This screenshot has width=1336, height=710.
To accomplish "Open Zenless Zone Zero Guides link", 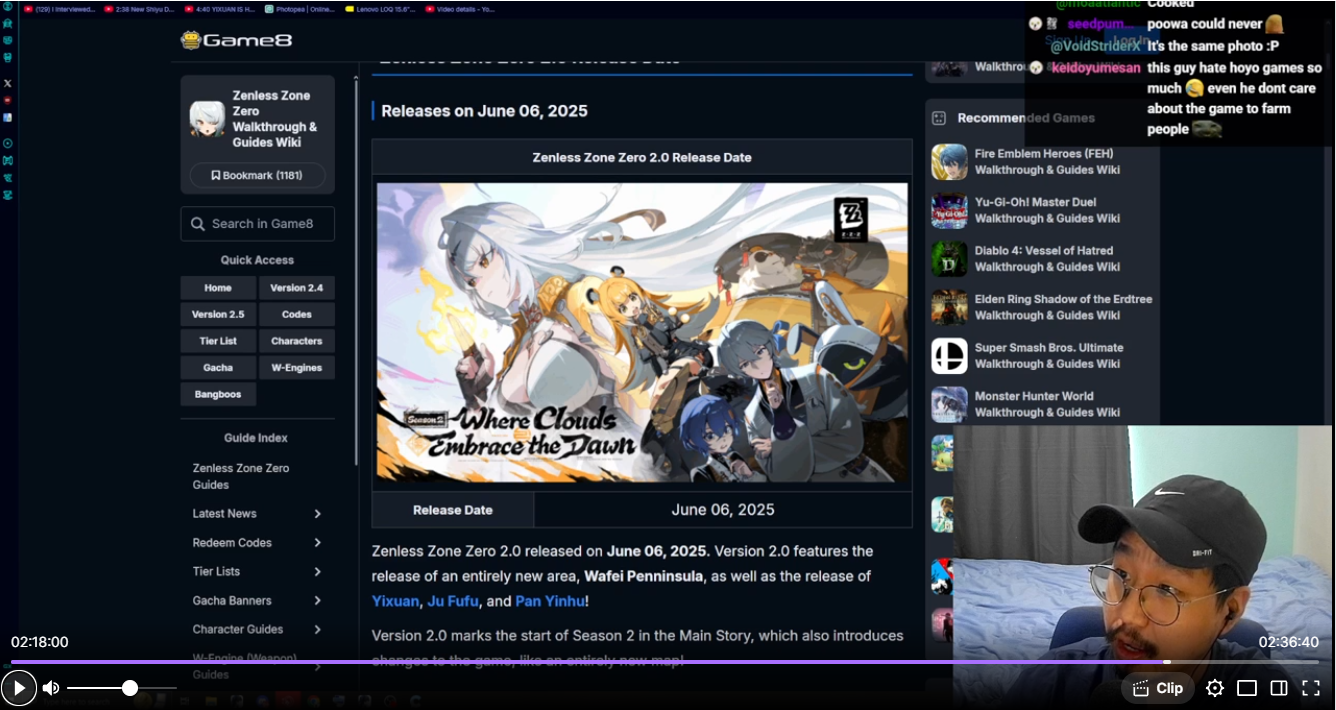I will click(x=241, y=476).
